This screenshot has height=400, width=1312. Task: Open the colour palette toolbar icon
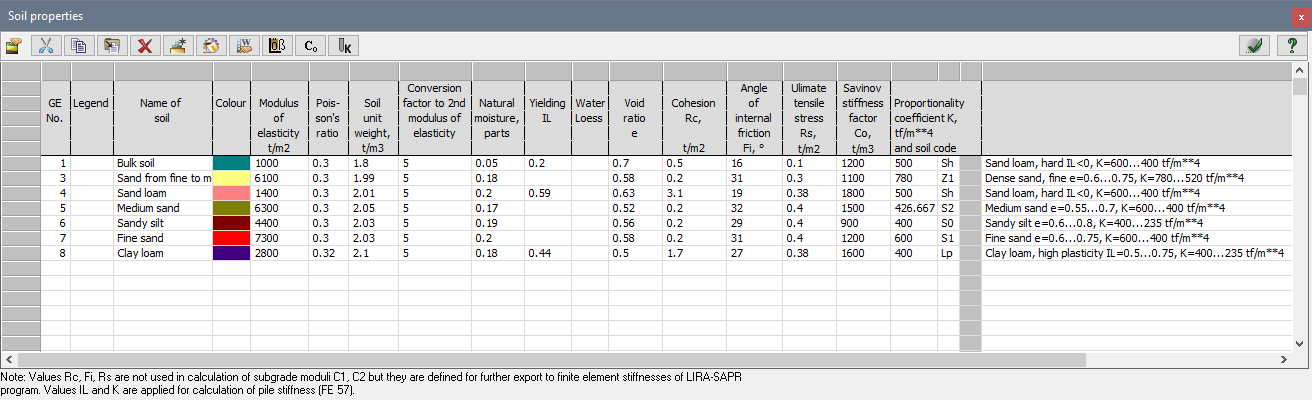(210, 45)
